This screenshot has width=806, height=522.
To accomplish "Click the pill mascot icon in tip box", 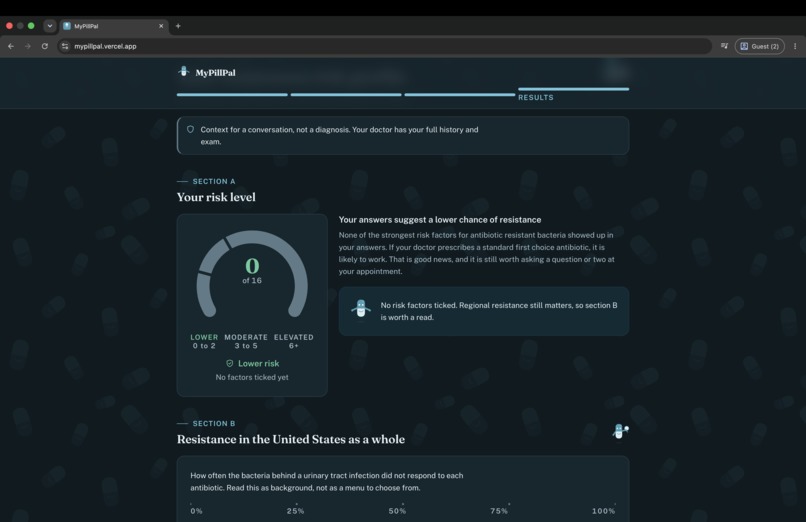I will [361, 308].
